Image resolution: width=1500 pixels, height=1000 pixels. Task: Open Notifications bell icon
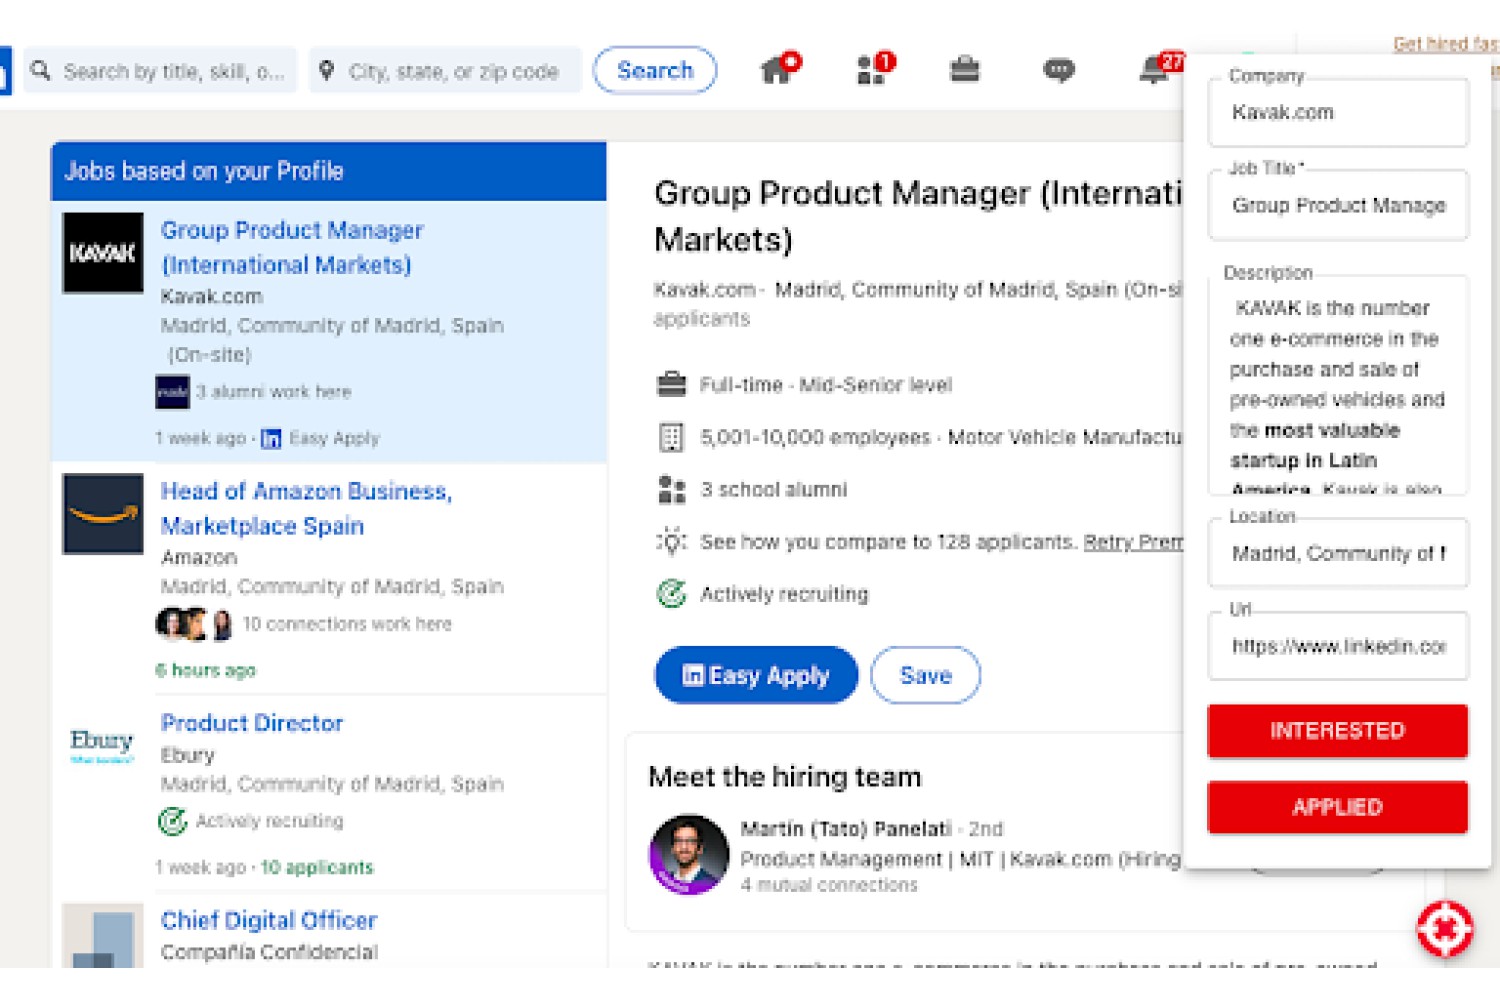[x=1156, y=70]
